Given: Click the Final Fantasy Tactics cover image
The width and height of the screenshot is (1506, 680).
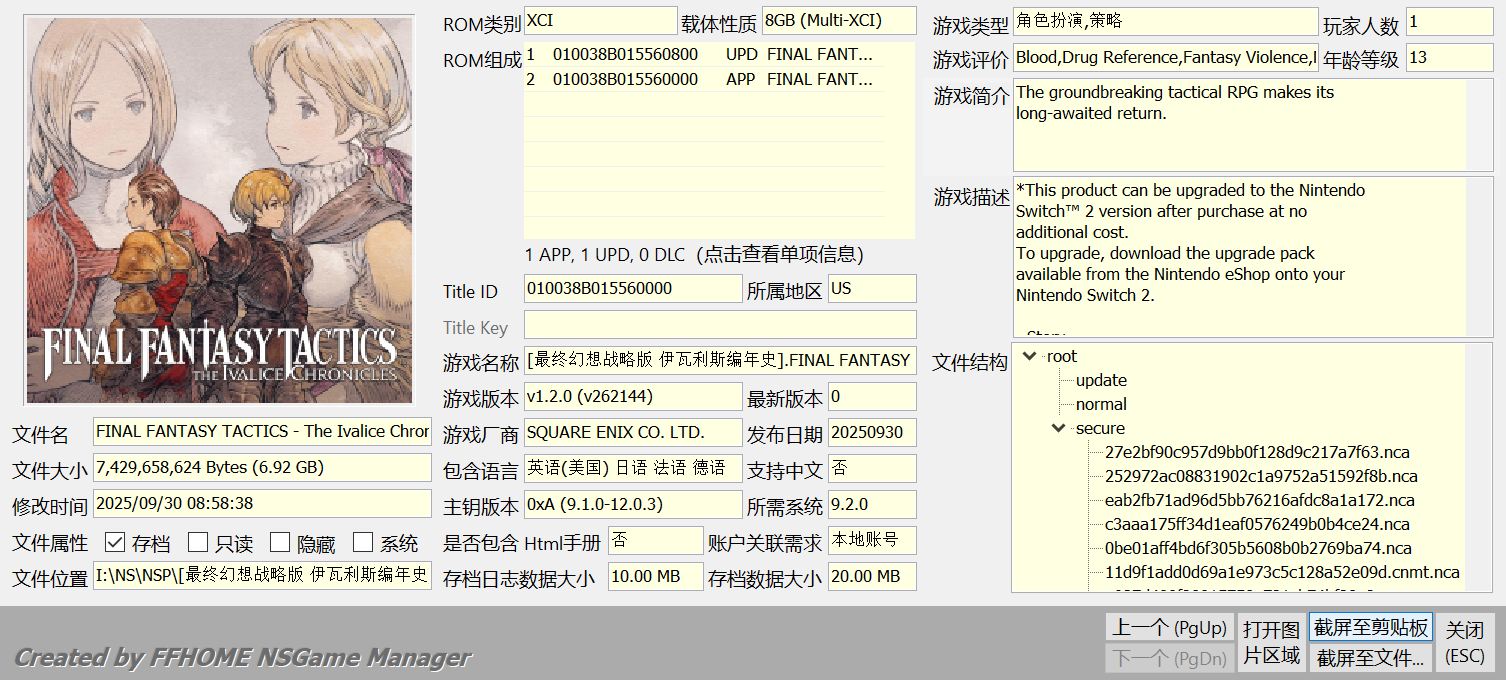Looking at the screenshot, I should tap(219, 210).
